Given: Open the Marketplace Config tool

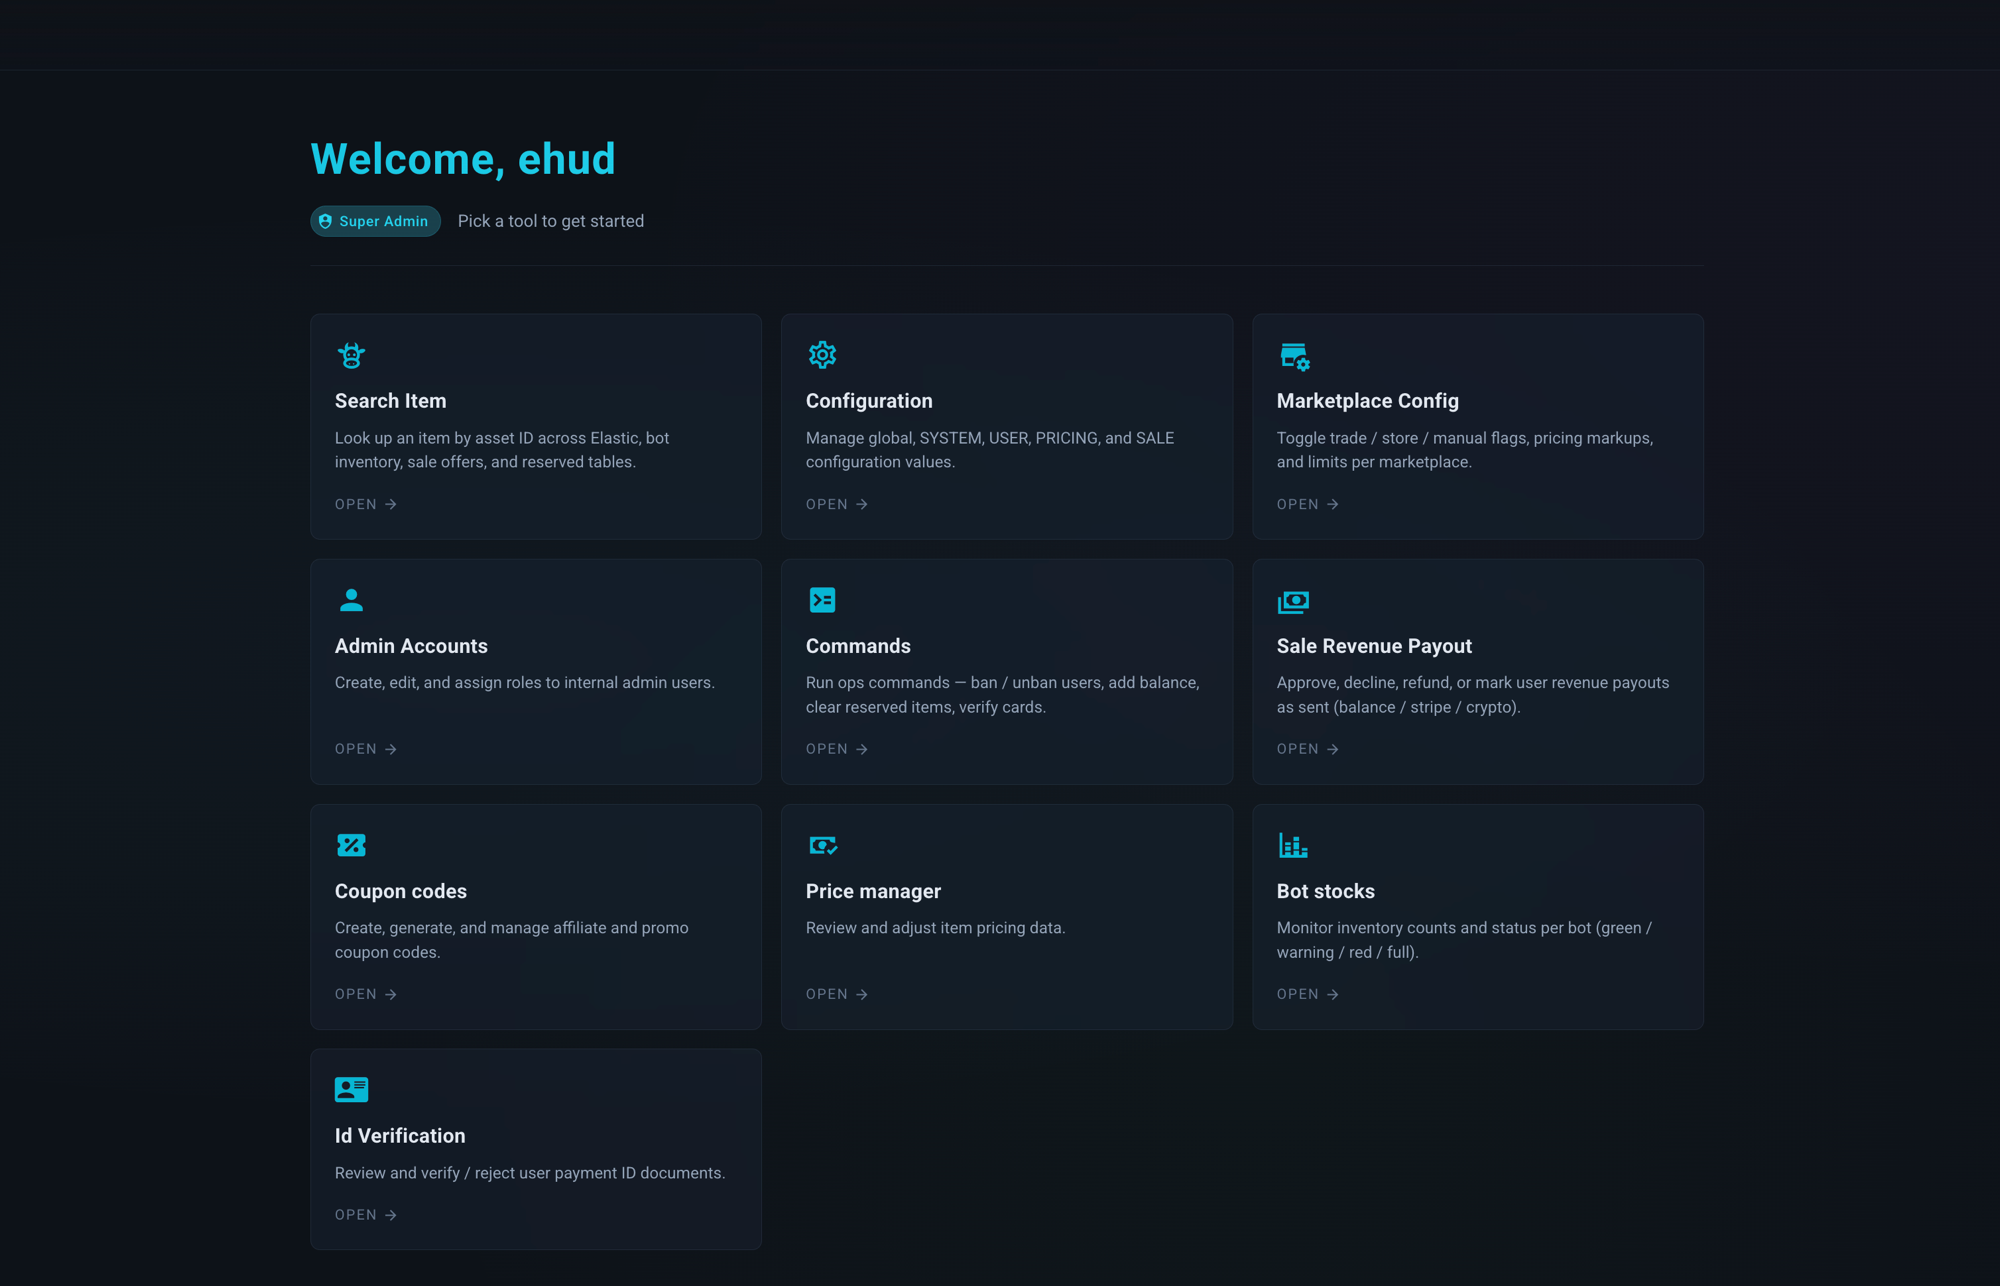Looking at the screenshot, I should [1306, 504].
